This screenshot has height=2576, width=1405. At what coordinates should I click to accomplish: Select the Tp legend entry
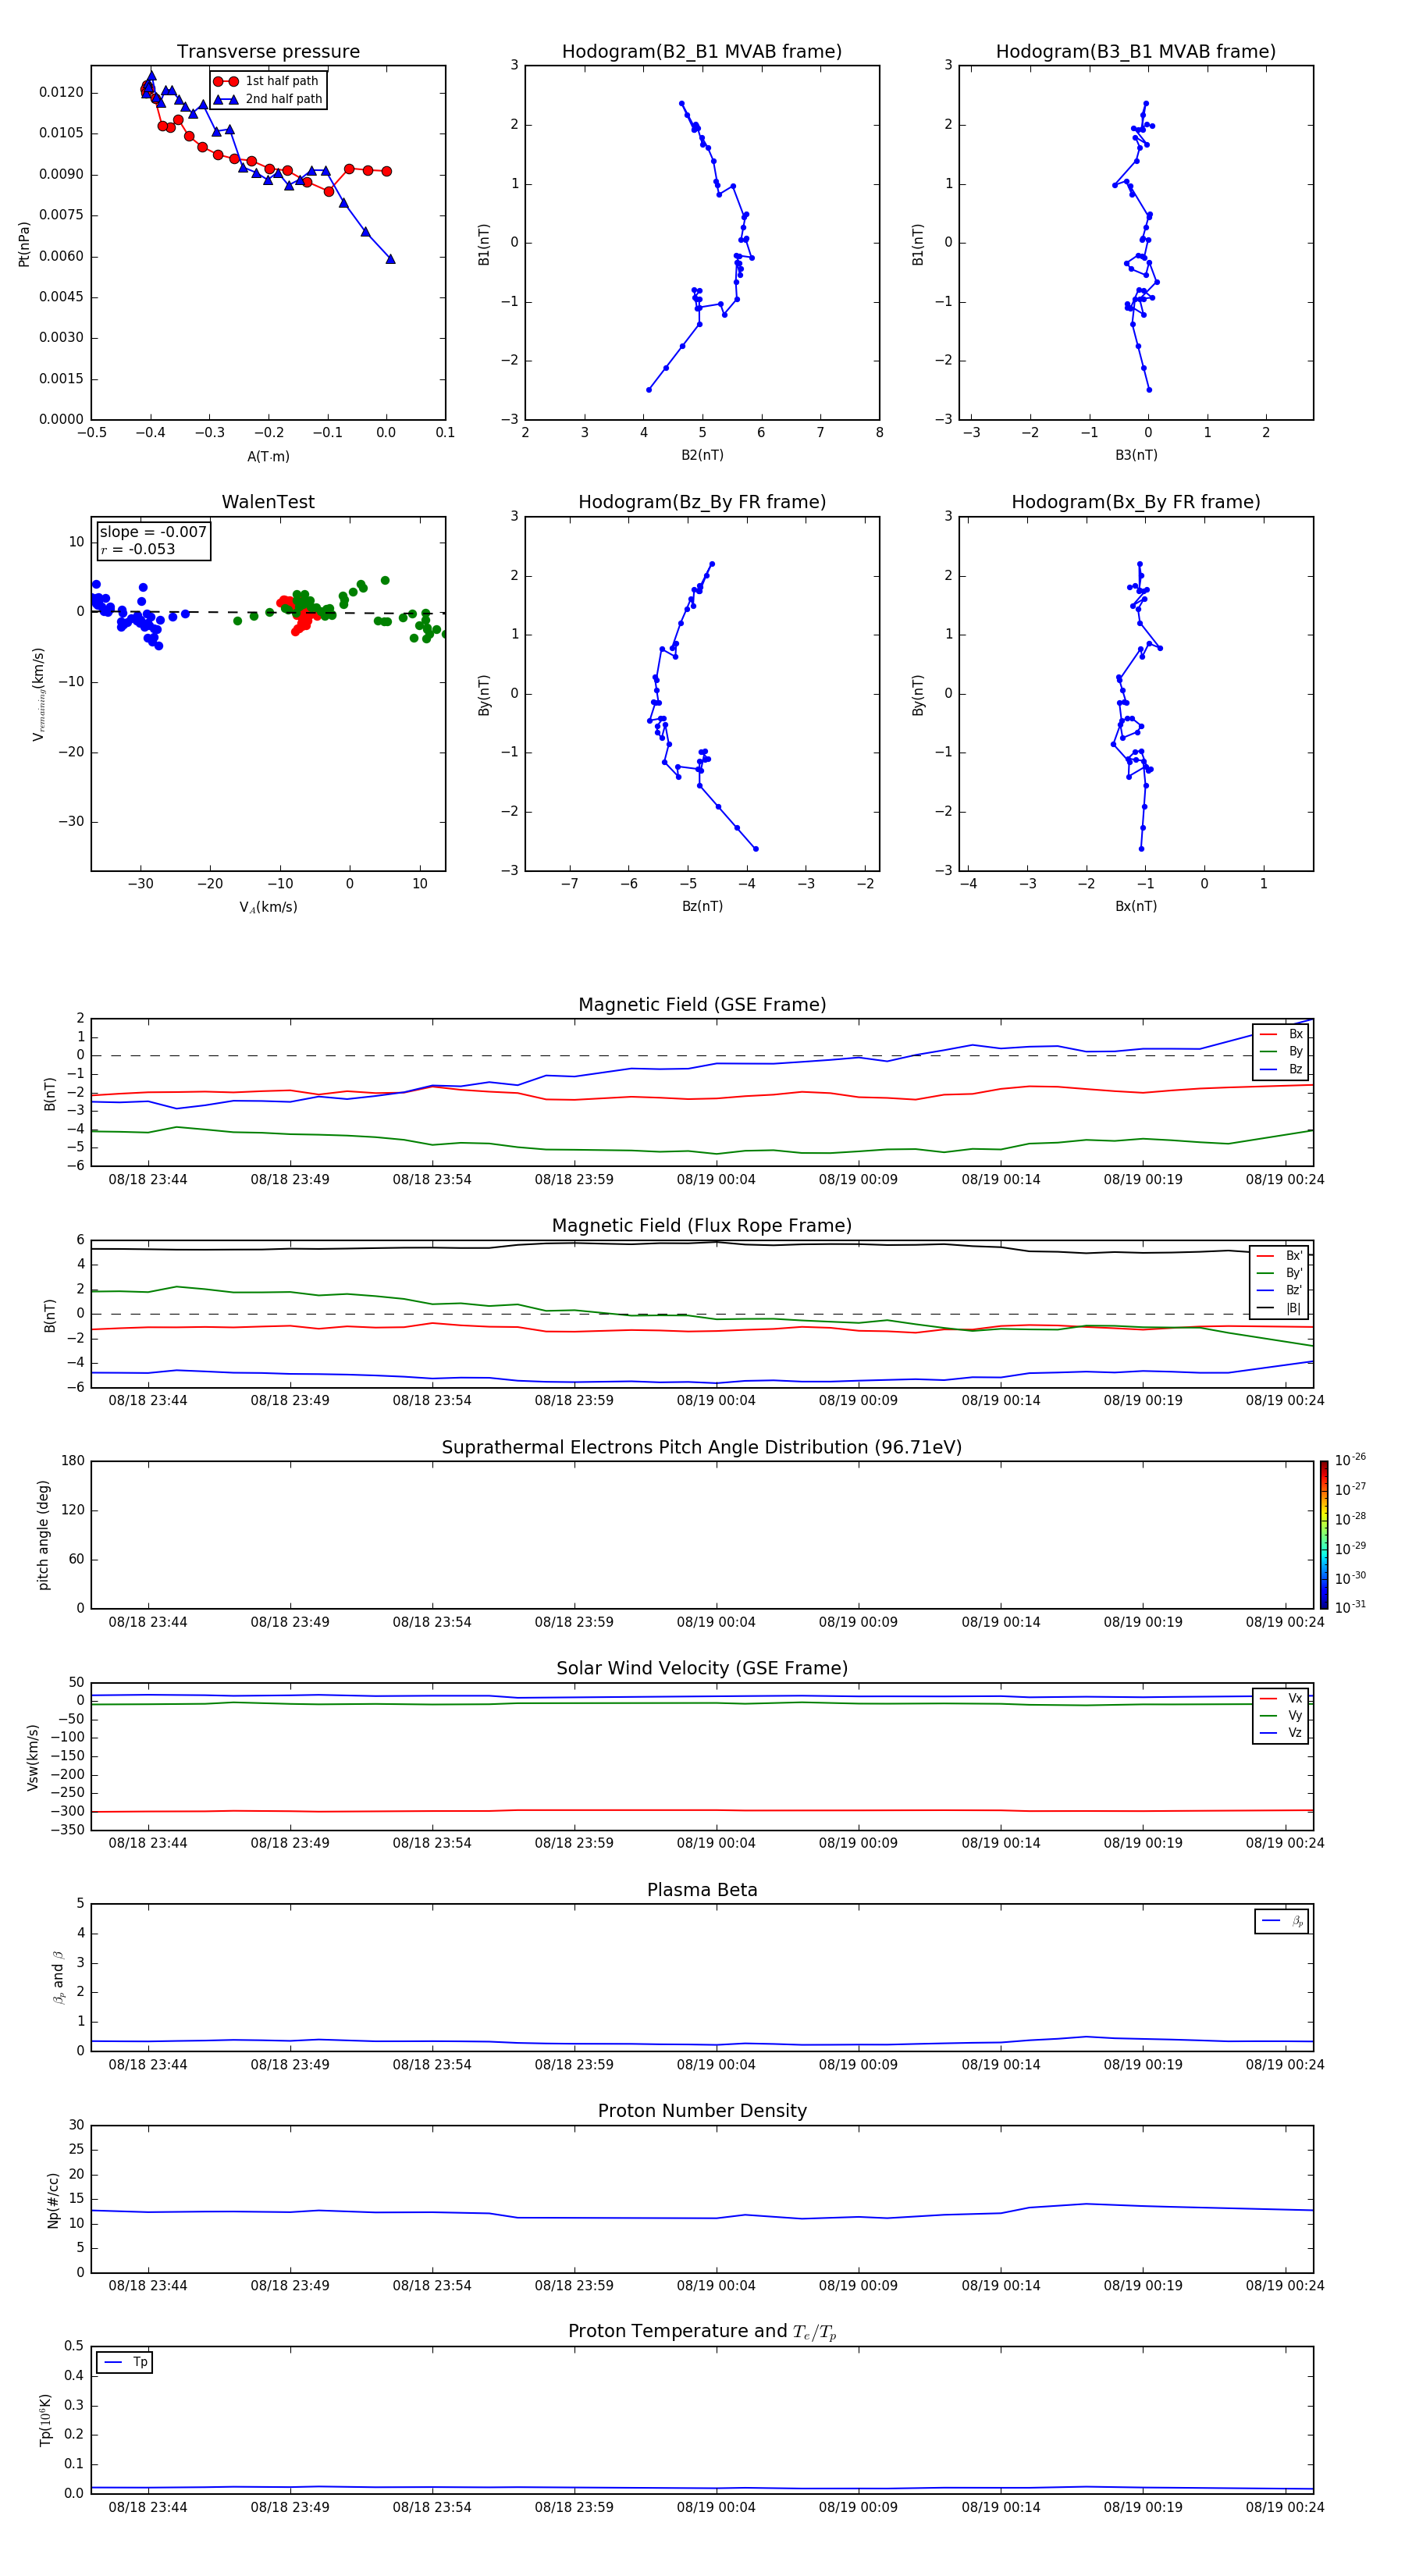[125, 2362]
